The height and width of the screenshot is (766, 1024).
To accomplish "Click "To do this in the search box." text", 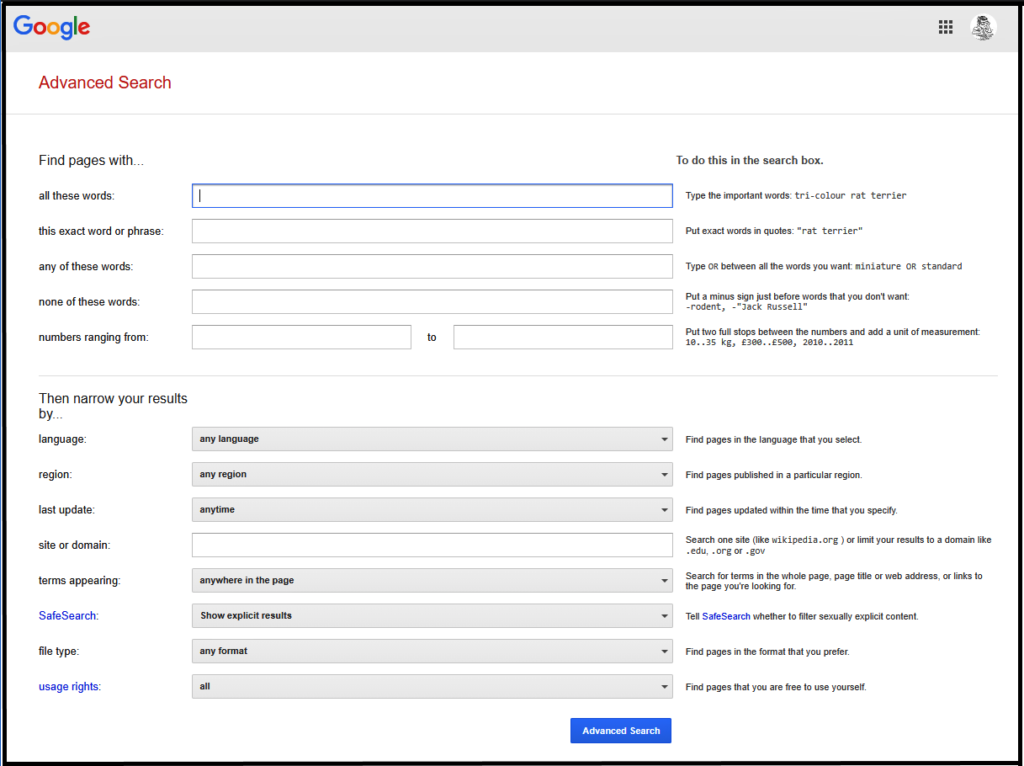I will pyautogui.click(x=749, y=161).
